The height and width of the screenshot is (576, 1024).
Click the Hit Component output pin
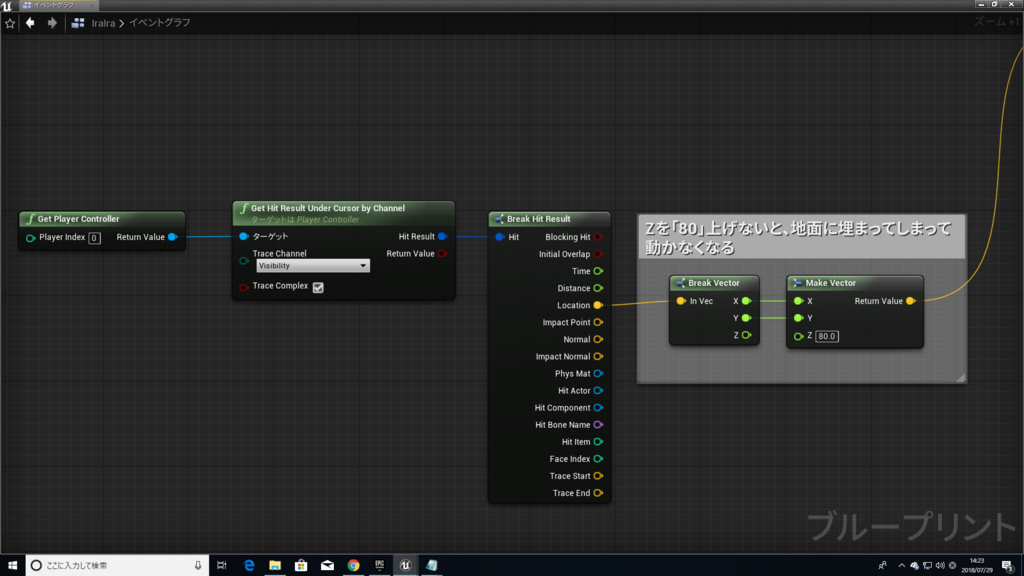pos(598,408)
